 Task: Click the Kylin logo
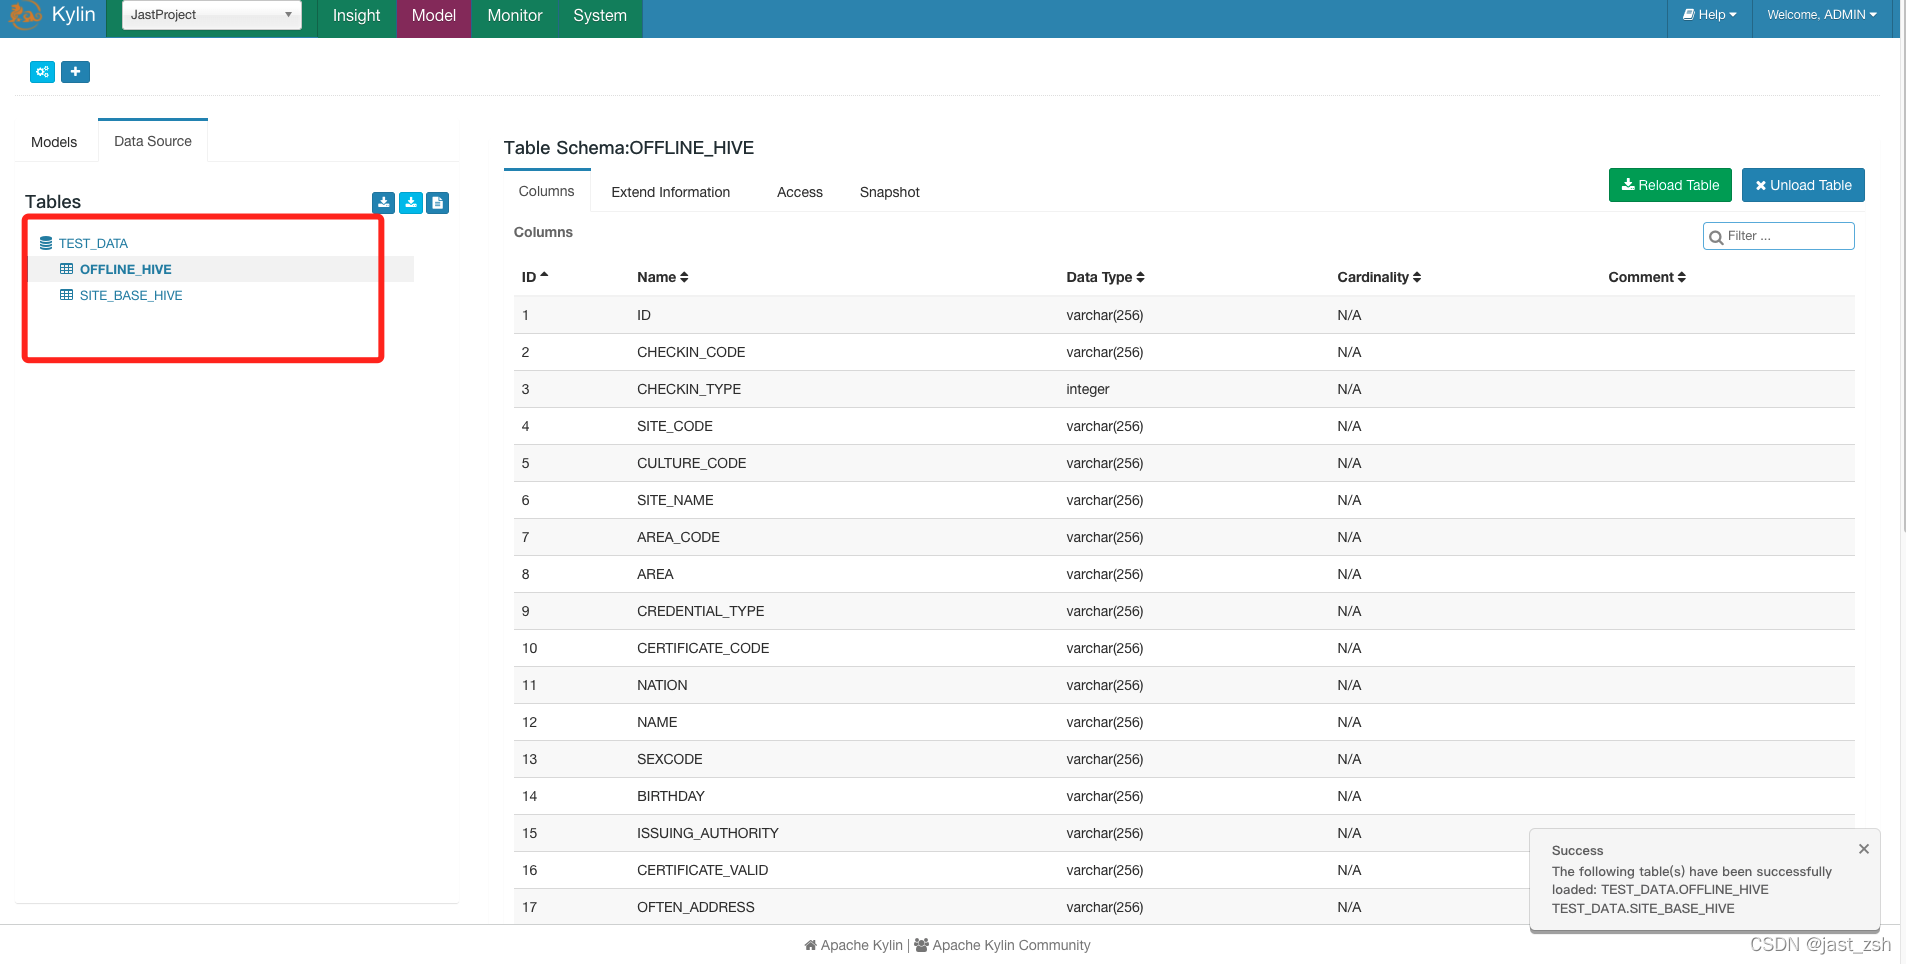pyautogui.click(x=53, y=15)
